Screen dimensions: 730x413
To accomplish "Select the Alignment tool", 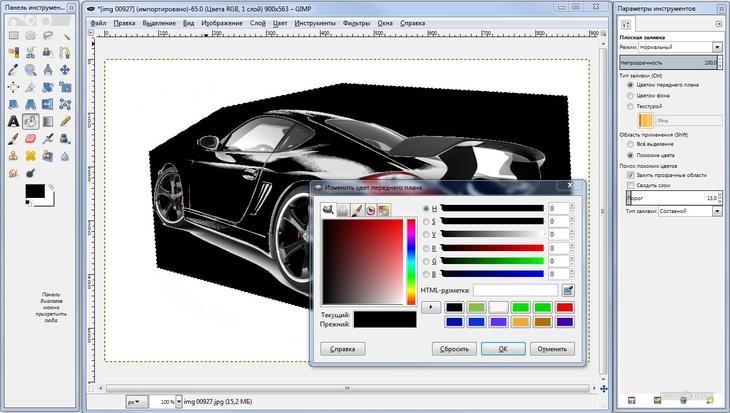I will click(14, 87).
